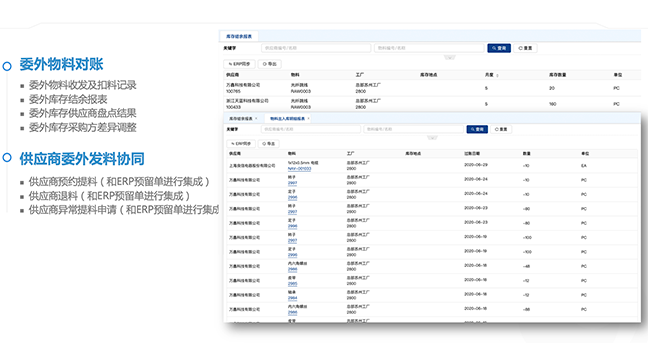Click bullet 委外库存结余报表

point(68,99)
